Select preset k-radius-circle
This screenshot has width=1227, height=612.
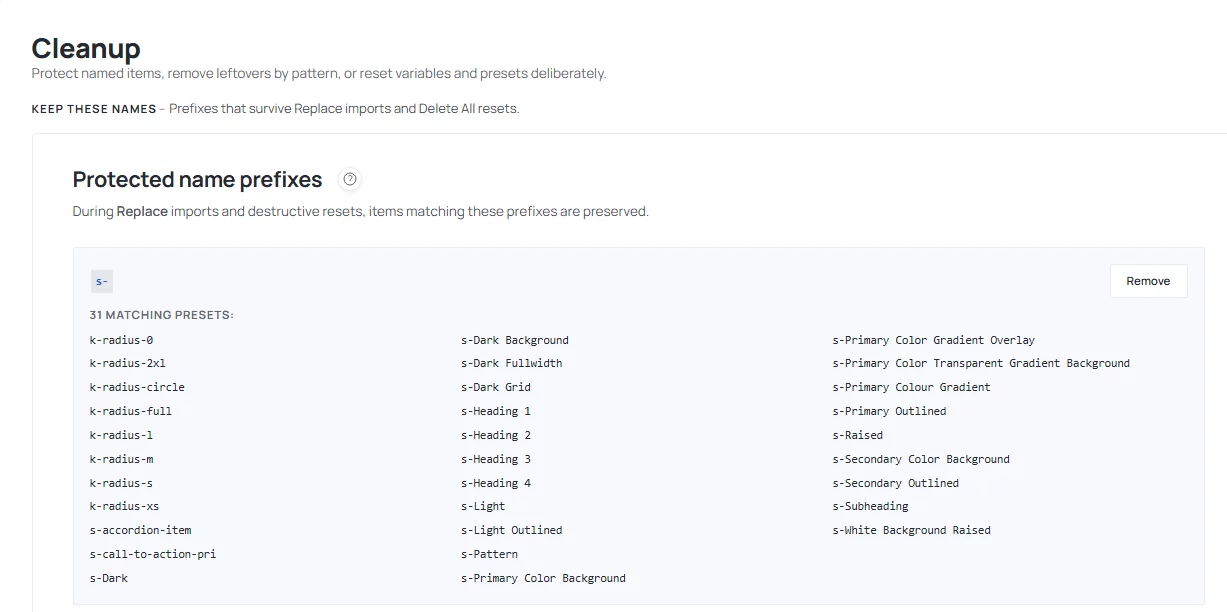coord(137,387)
